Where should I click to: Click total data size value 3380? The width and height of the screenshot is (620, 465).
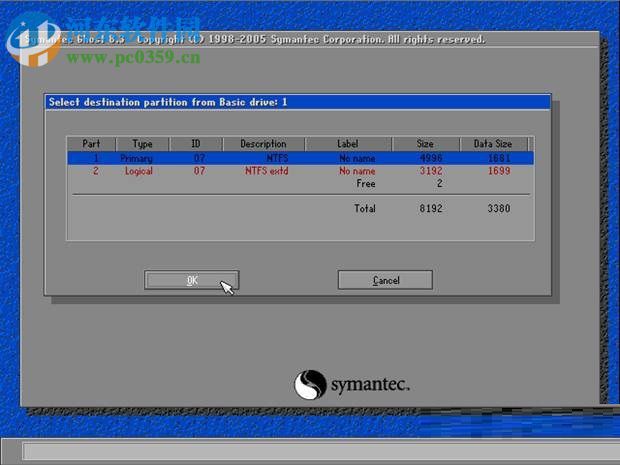tap(499, 208)
